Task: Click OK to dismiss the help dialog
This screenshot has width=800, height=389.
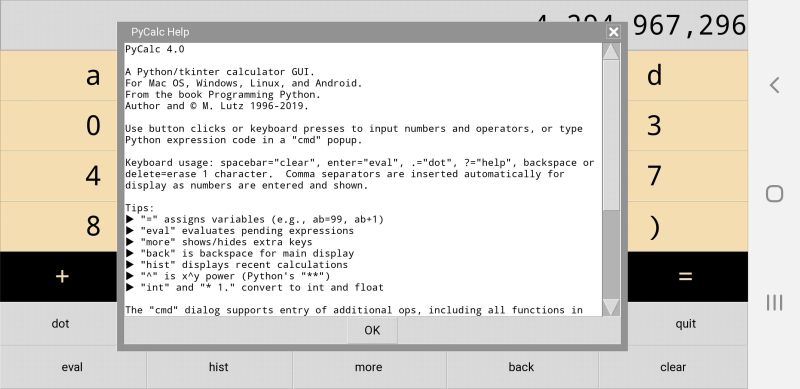Action: point(372,330)
